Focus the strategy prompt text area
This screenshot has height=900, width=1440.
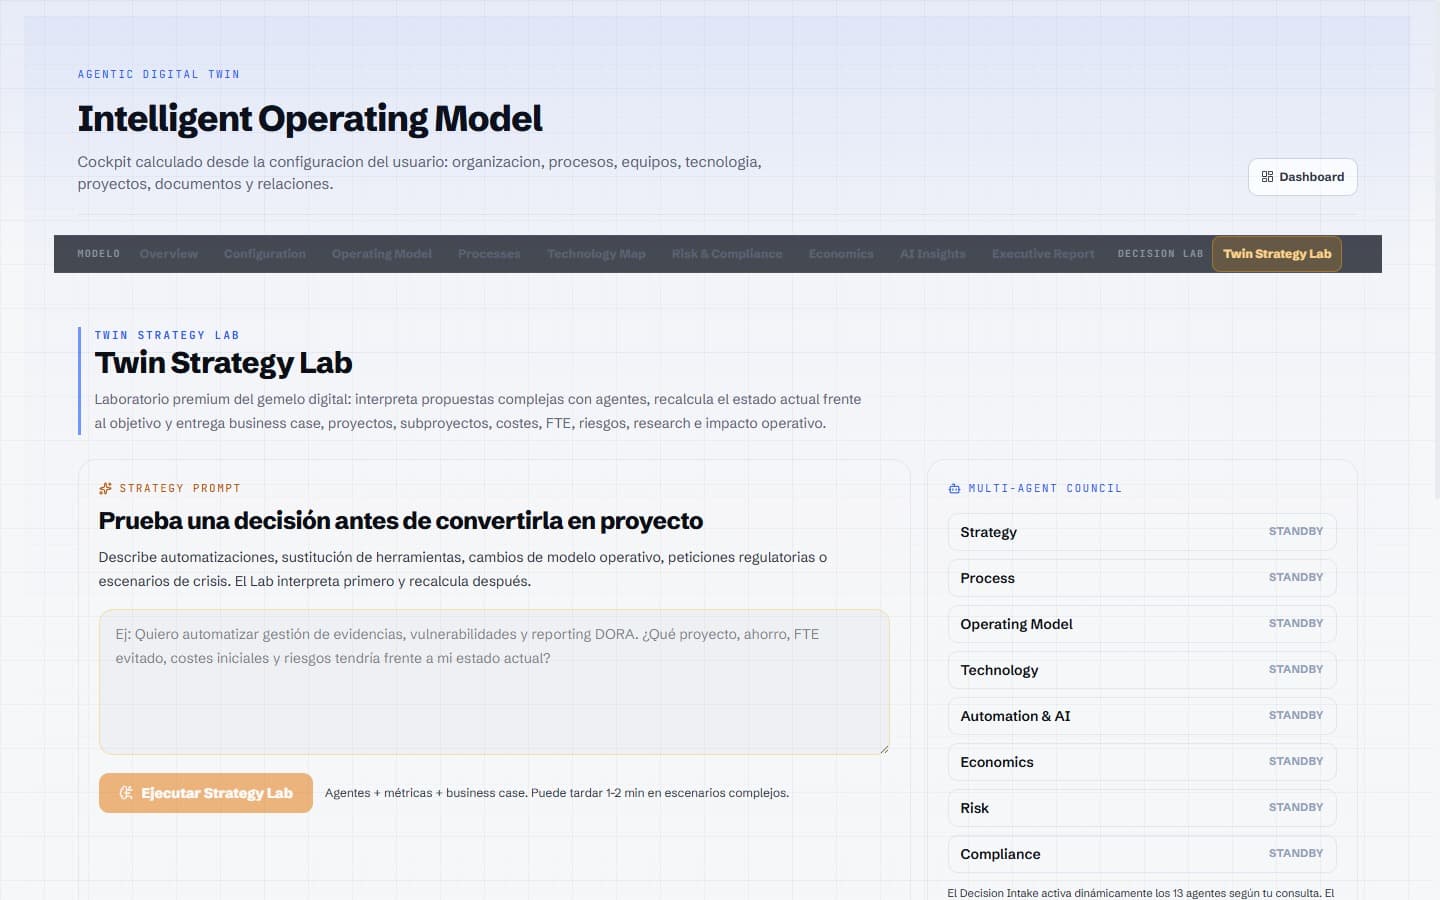[494, 682]
